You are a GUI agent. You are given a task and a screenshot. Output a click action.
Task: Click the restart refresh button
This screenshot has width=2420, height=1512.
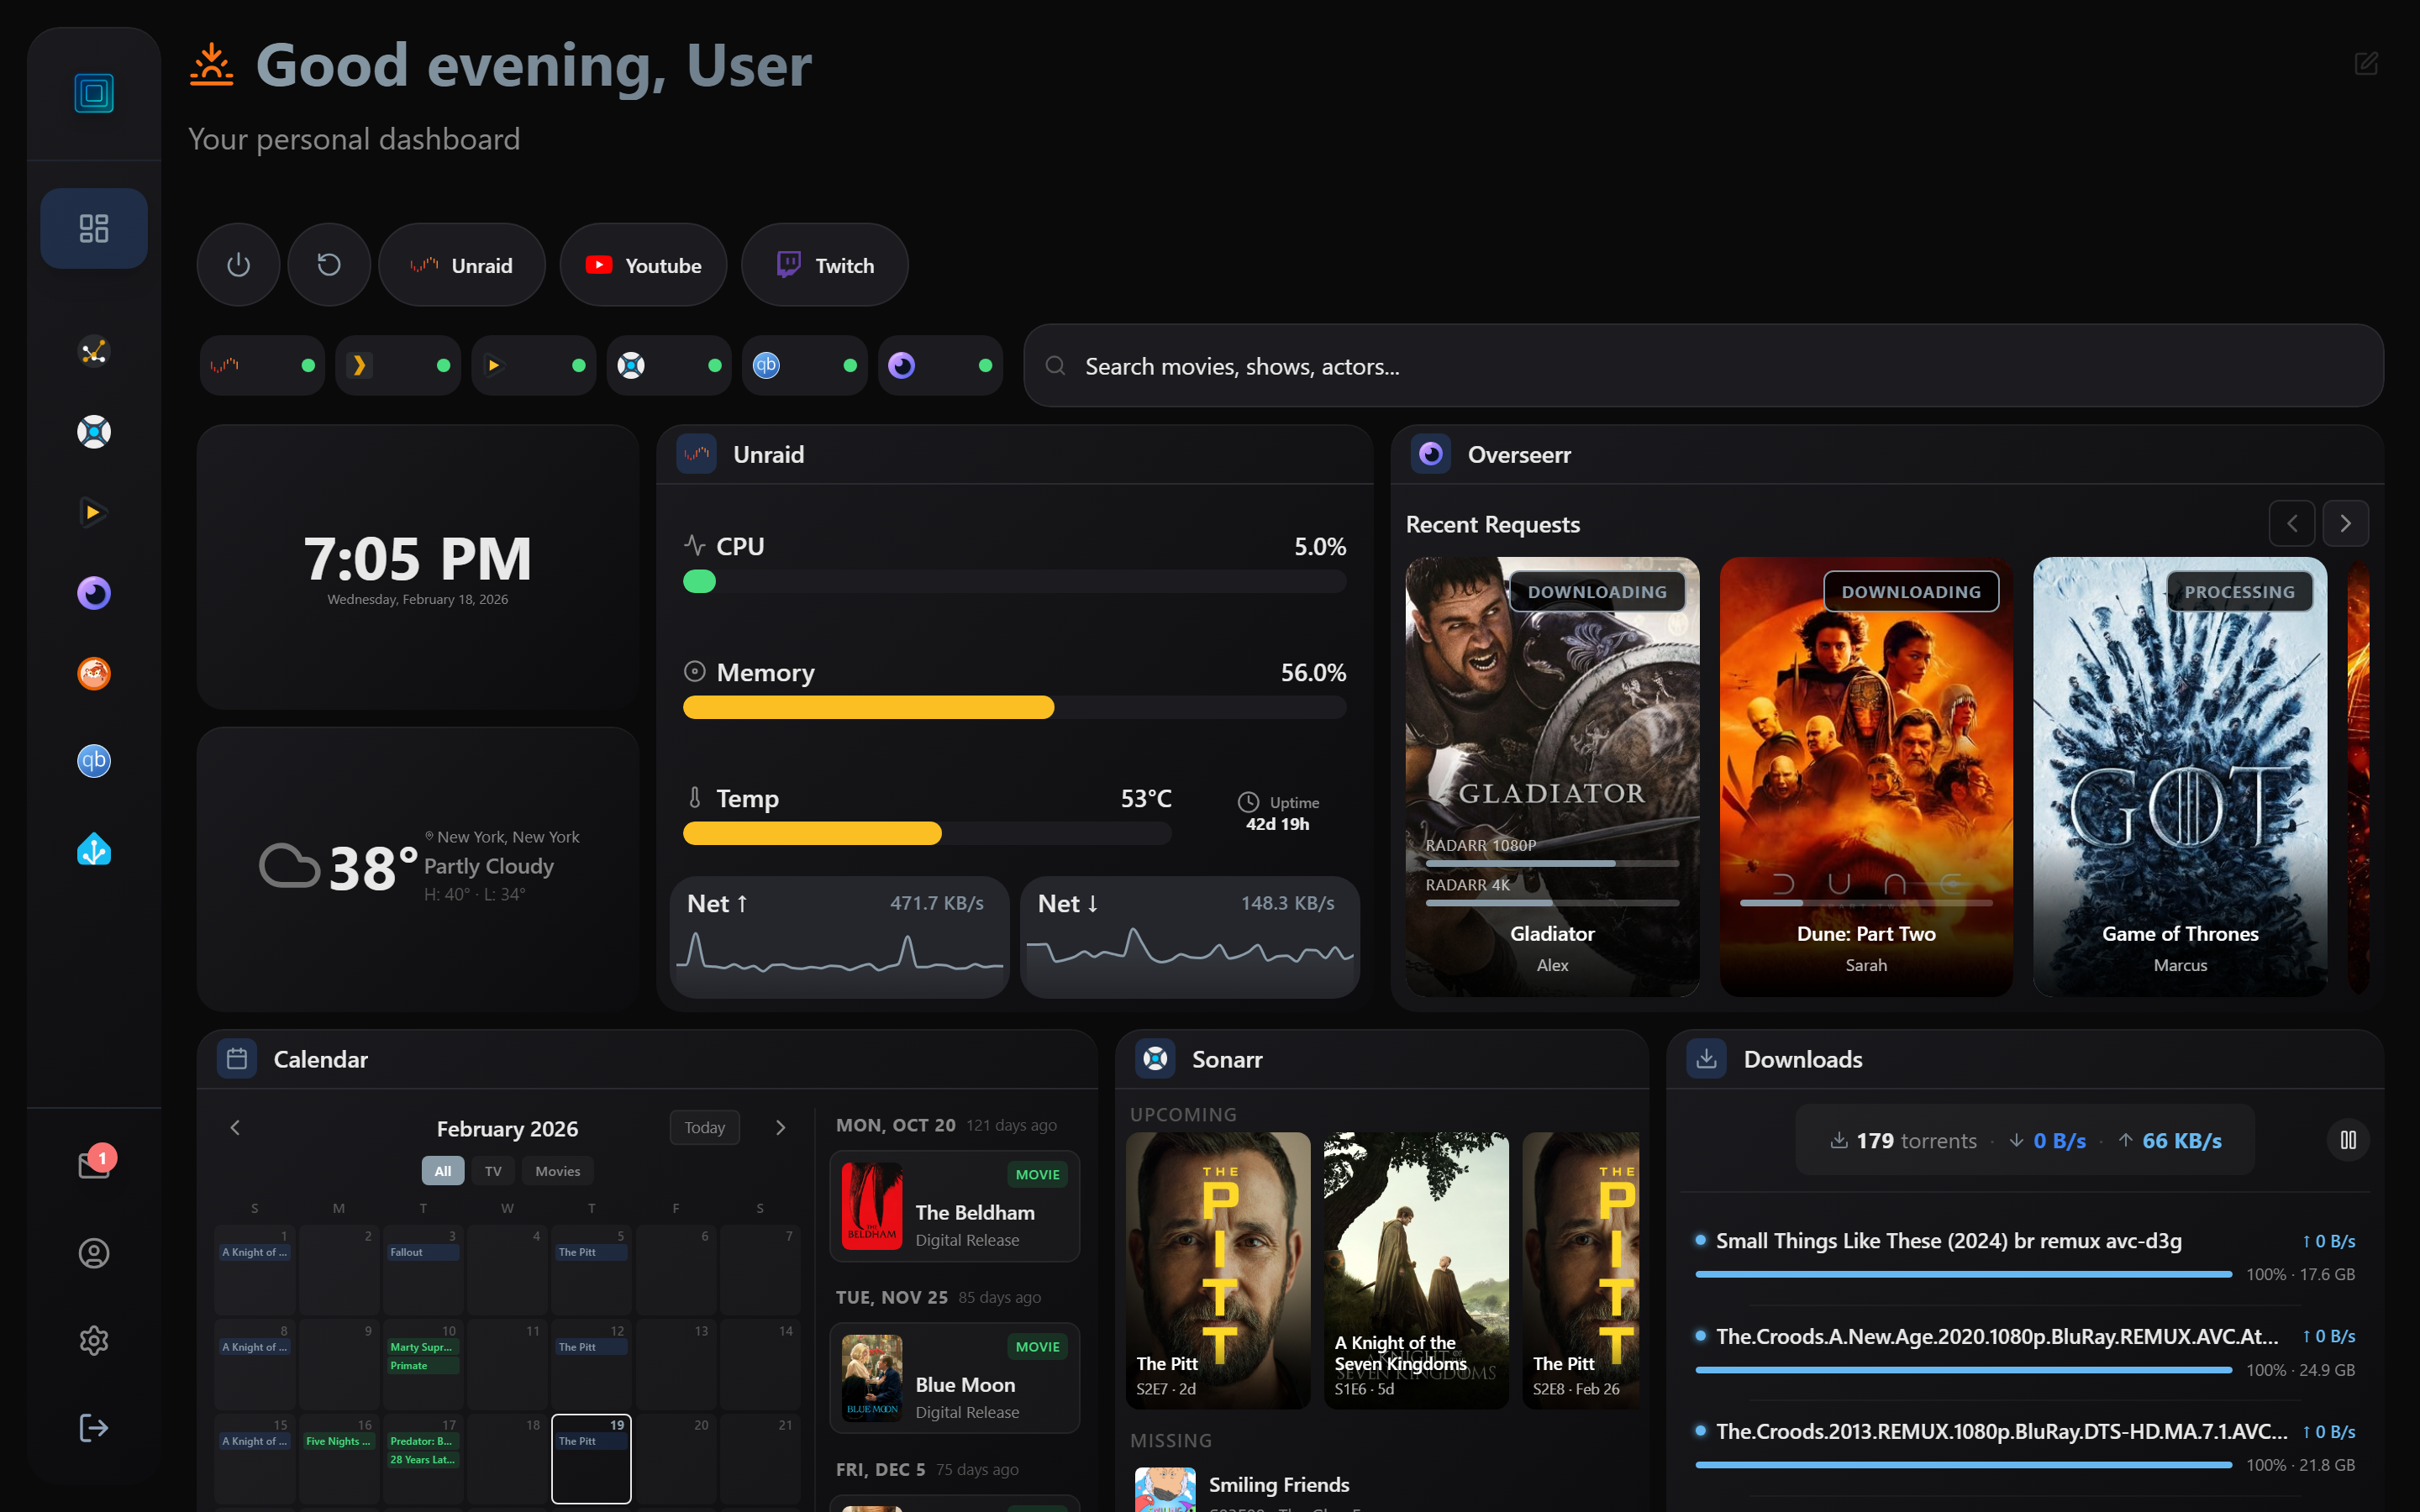pos(329,265)
